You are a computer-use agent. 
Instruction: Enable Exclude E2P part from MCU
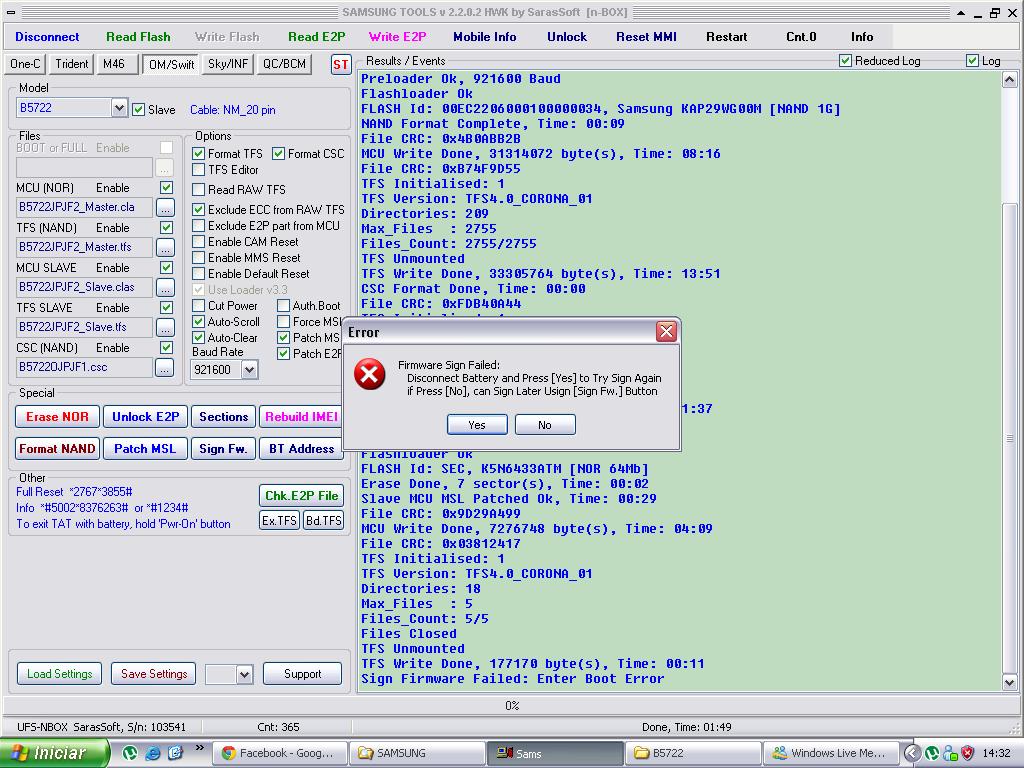coord(199,226)
